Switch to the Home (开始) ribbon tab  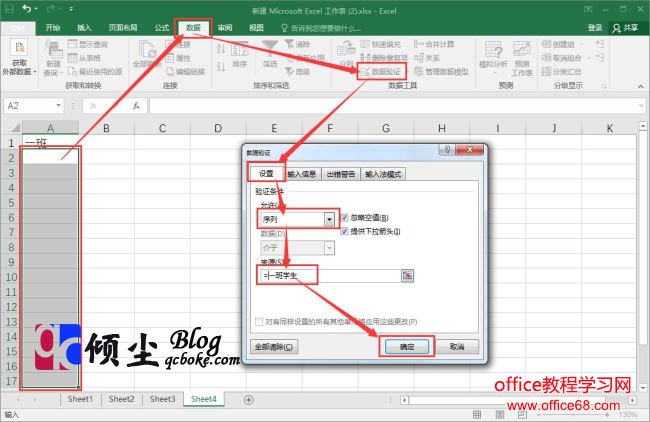coord(53,28)
